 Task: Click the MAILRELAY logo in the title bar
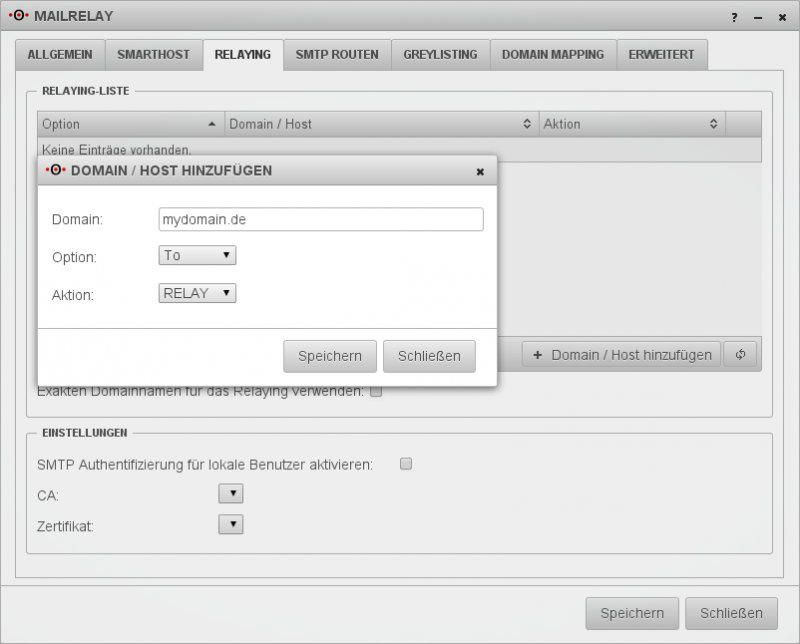pos(22,16)
